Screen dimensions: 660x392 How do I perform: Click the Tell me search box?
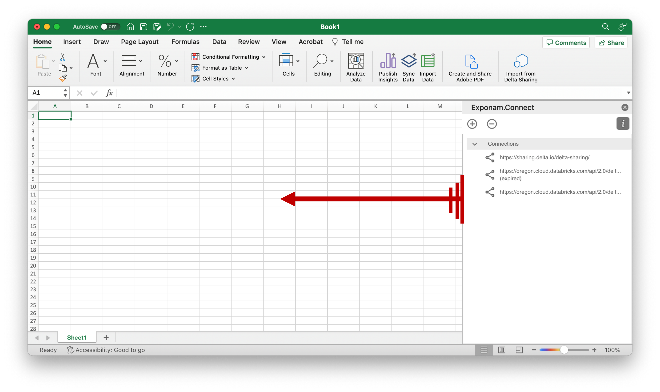[x=348, y=42]
